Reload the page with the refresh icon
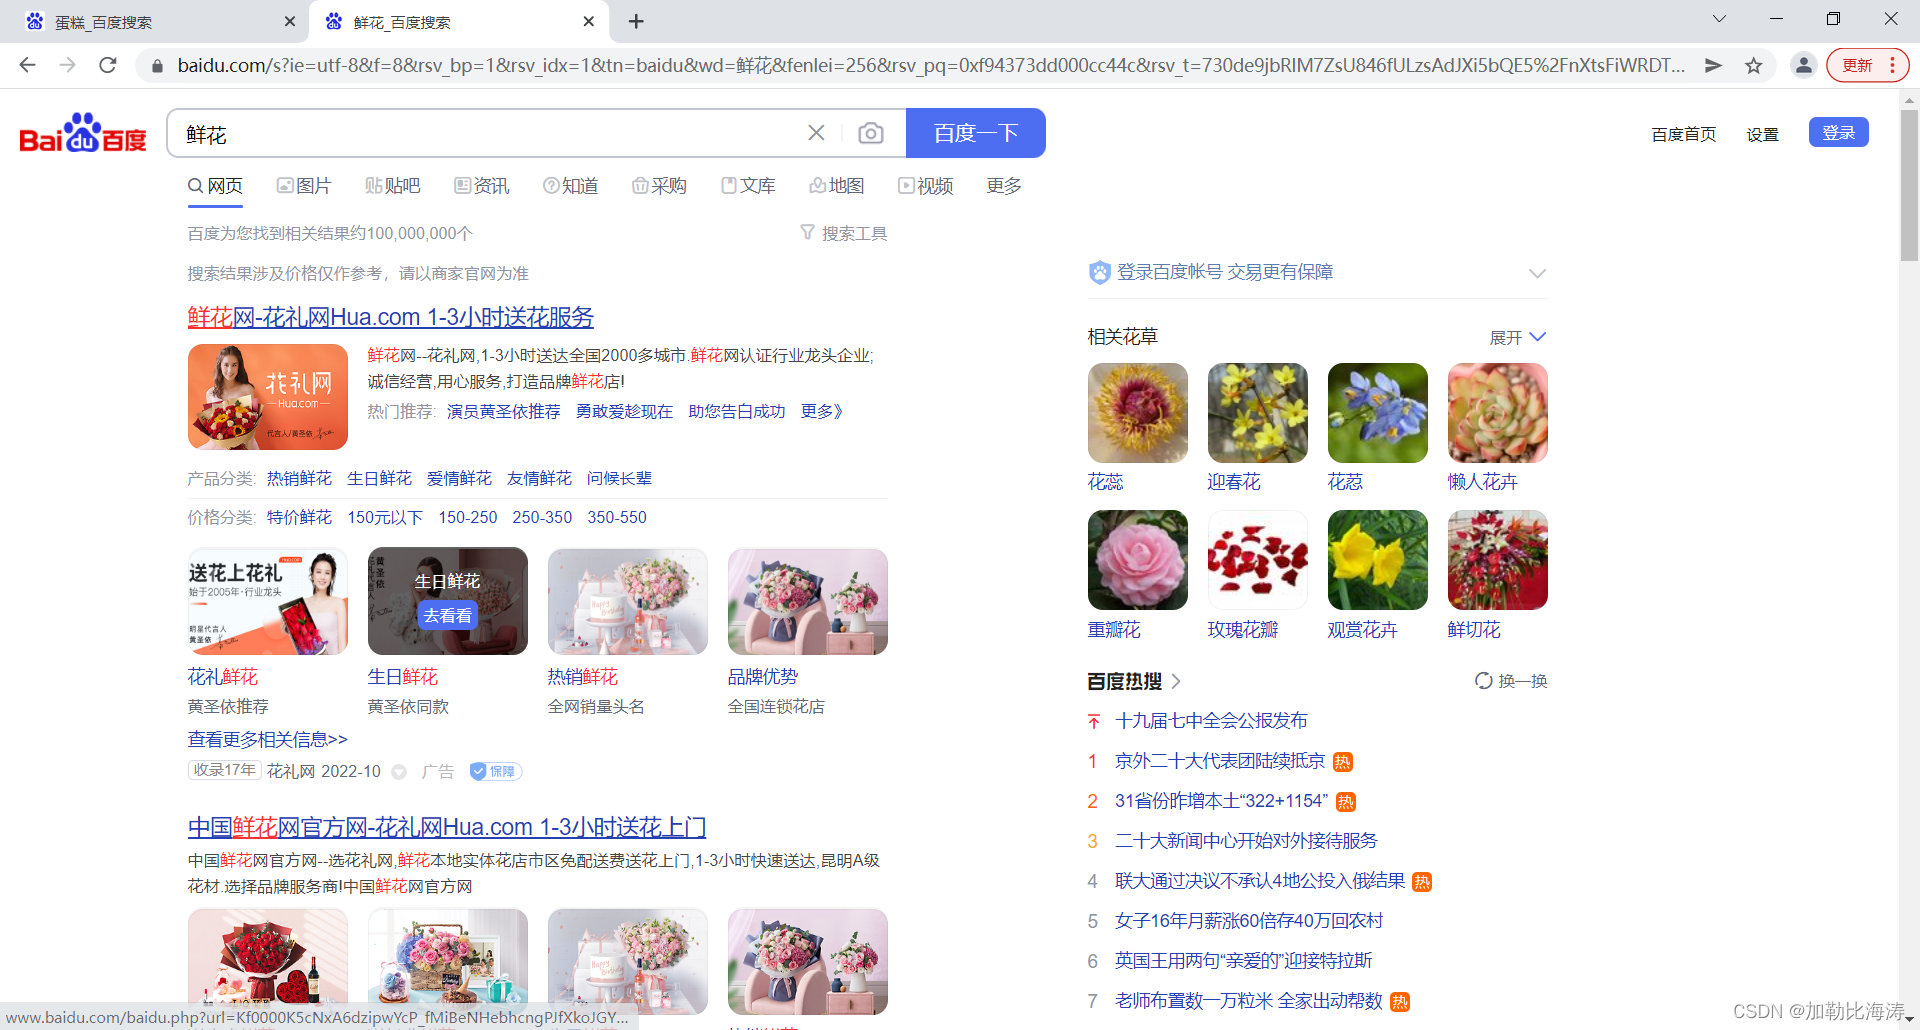The width and height of the screenshot is (1920, 1030). click(108, 65)
